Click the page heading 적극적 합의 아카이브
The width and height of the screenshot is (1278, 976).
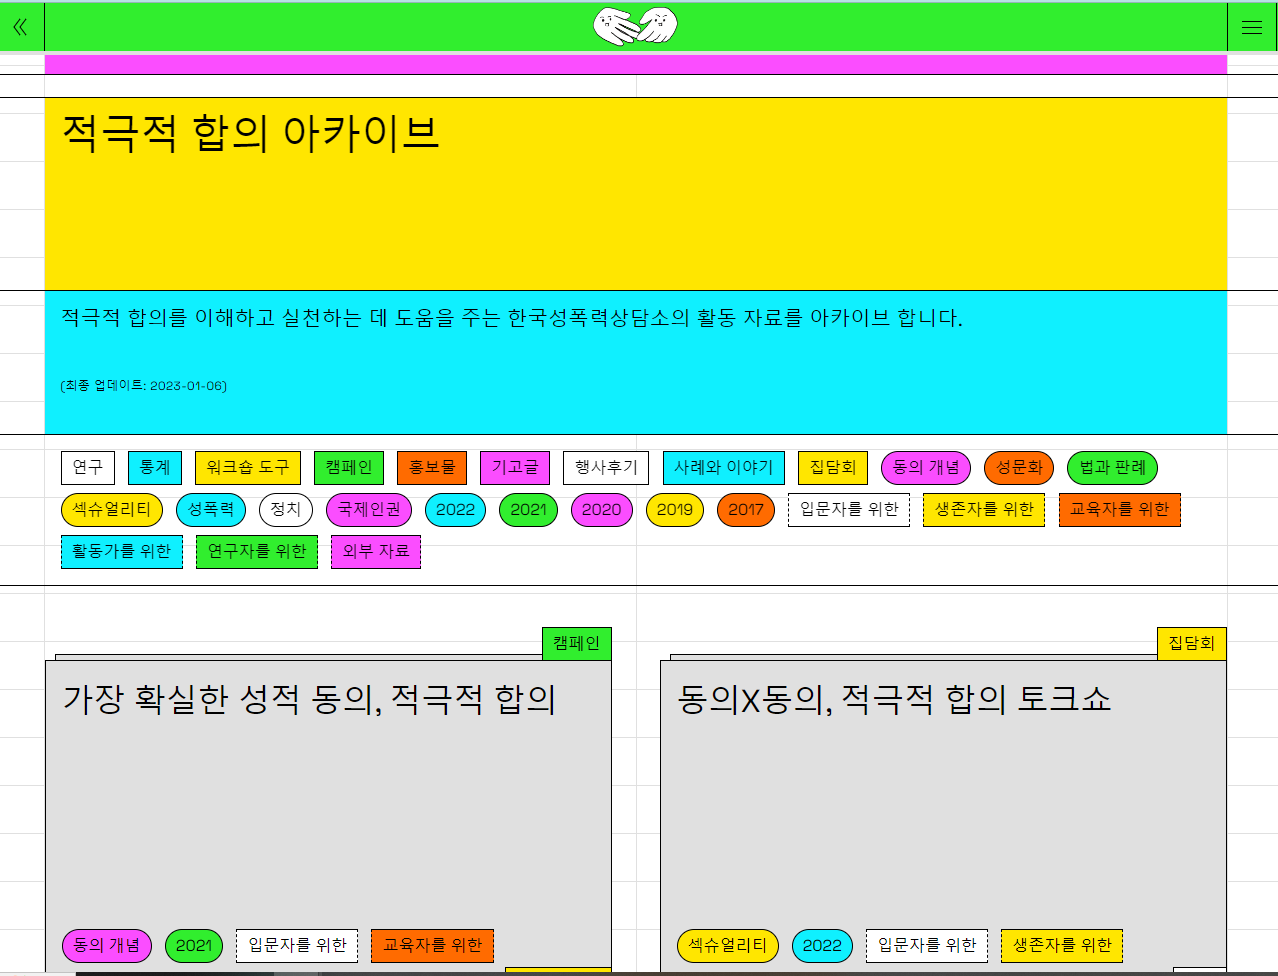point(251,133)
